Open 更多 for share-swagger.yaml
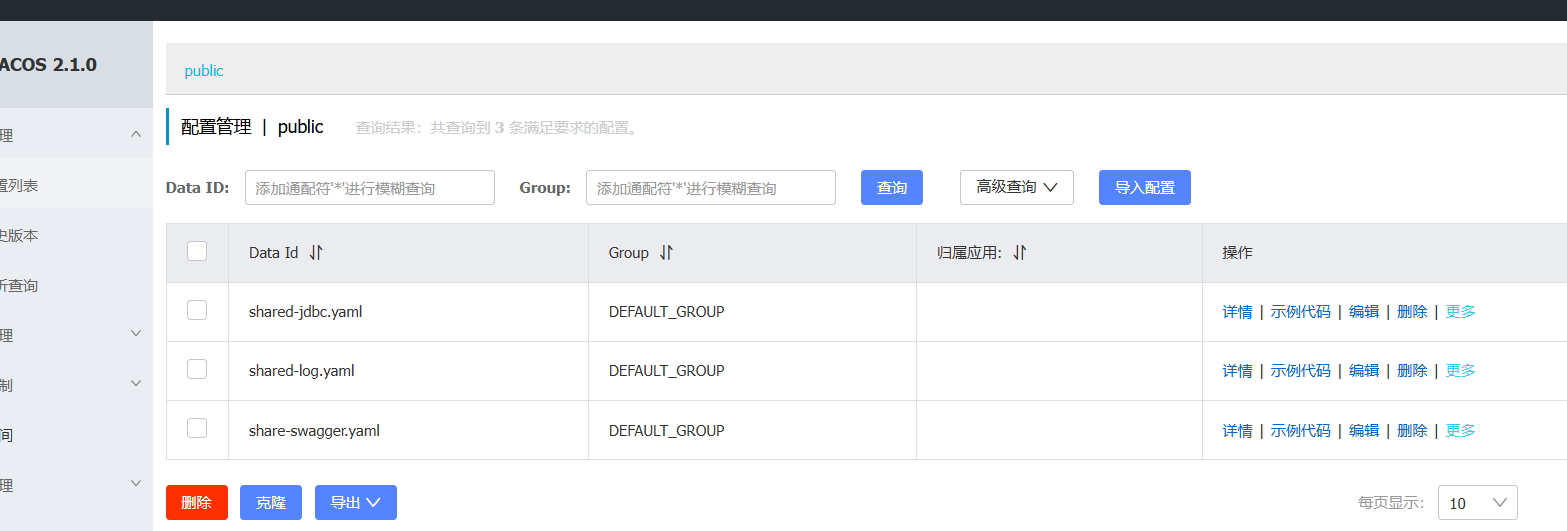 (1461, 431)
